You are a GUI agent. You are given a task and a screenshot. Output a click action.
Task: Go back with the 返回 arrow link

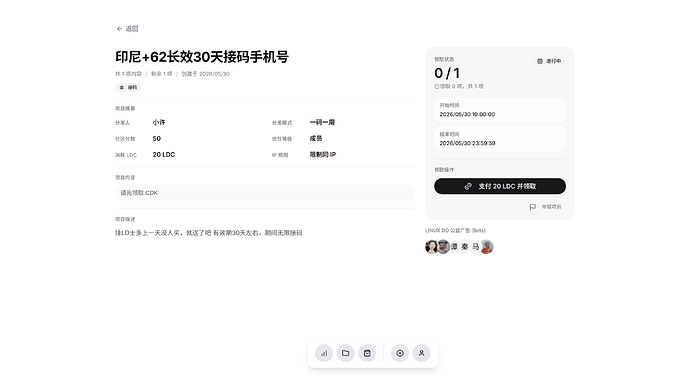tap(127, 29)
